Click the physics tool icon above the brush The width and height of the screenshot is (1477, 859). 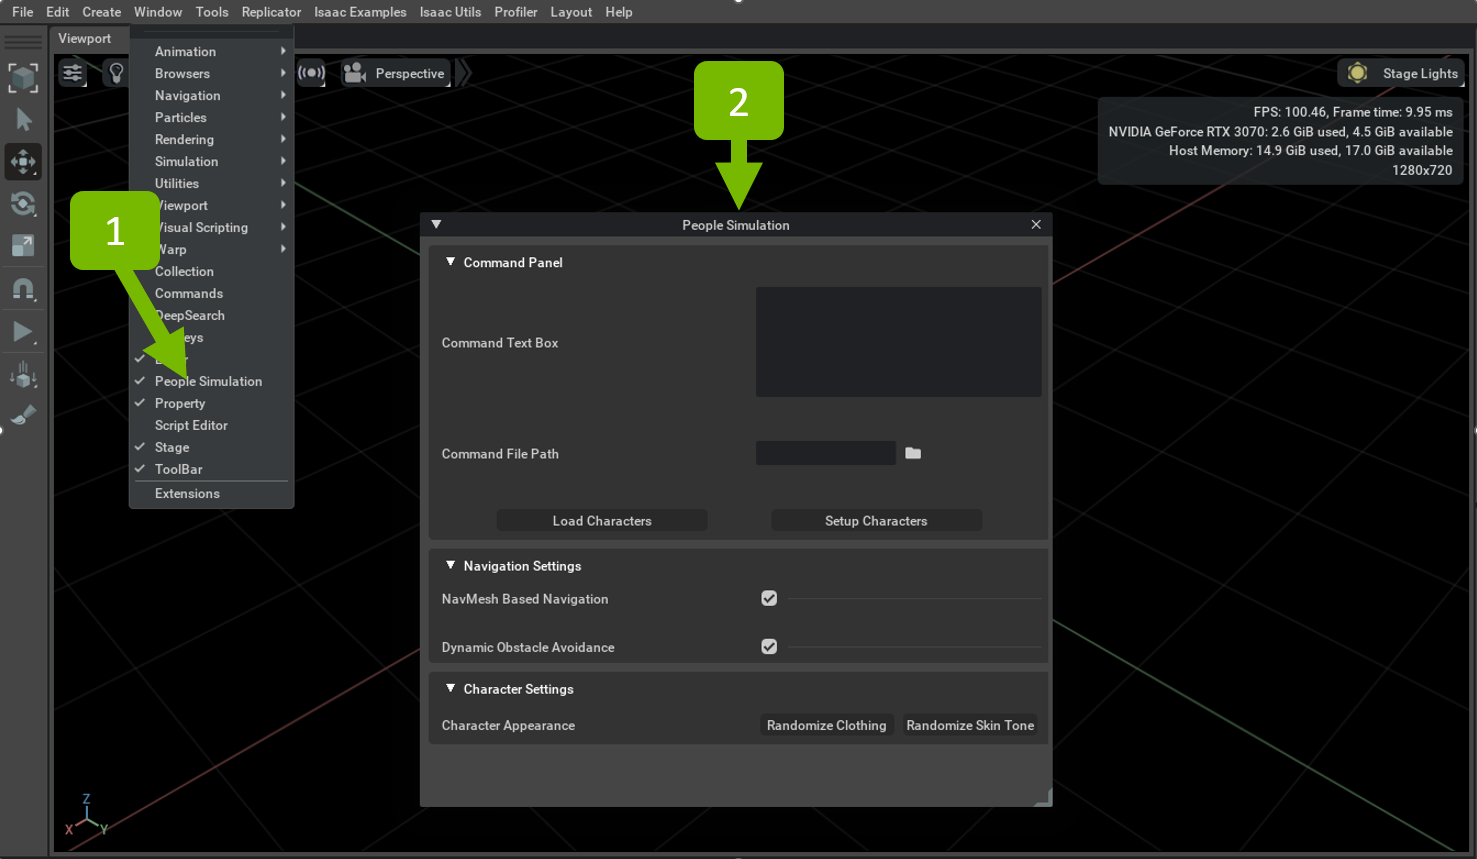pos(23,376)
